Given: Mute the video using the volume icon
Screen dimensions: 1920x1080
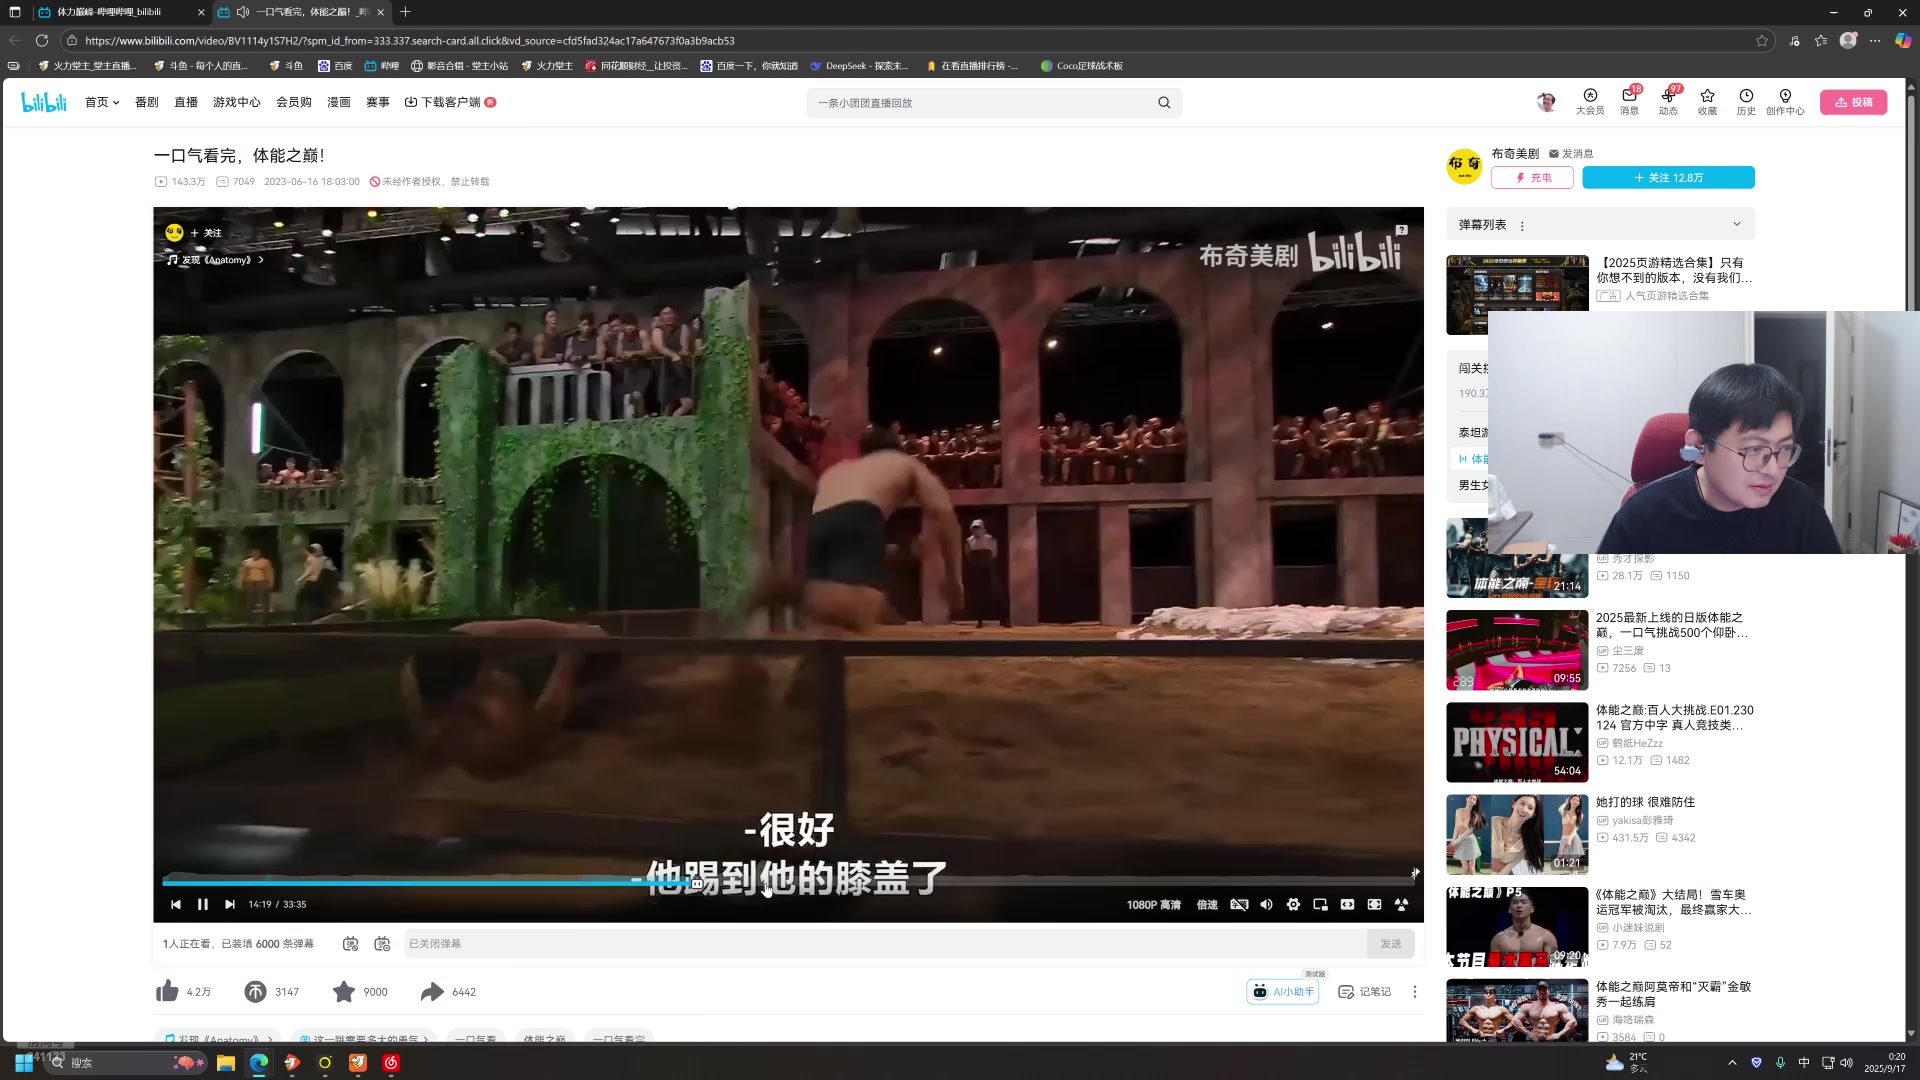Looking at the screenshot, I should coord(1266,904).
